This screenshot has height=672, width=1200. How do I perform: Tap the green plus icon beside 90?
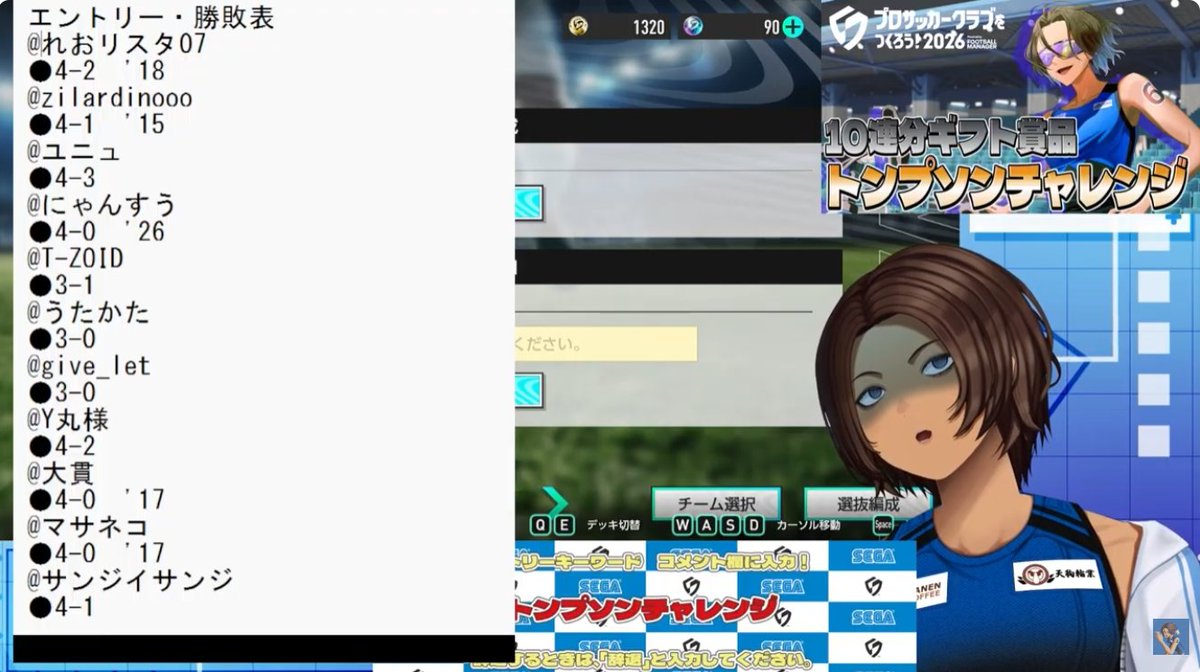pos(792,27)
